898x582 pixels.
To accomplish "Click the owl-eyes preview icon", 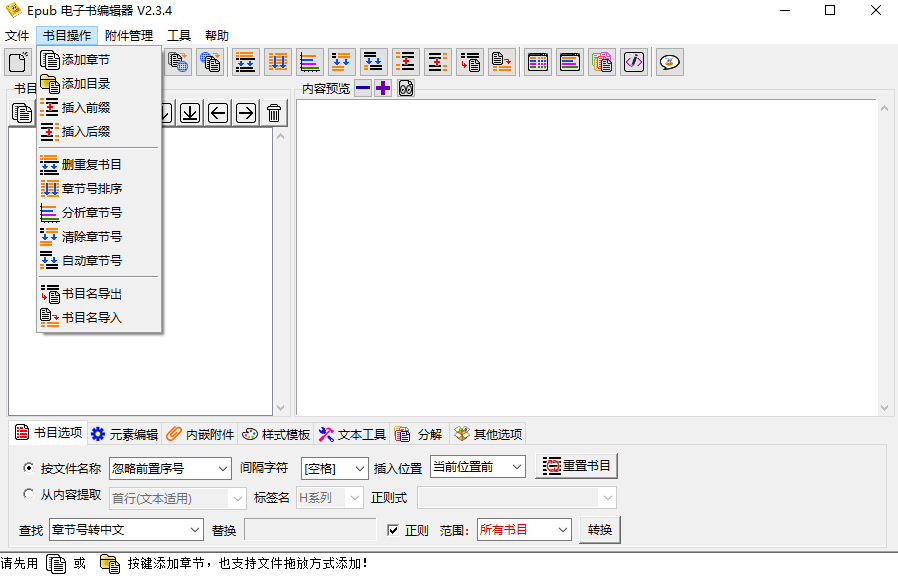I will (x=406, y=88).
